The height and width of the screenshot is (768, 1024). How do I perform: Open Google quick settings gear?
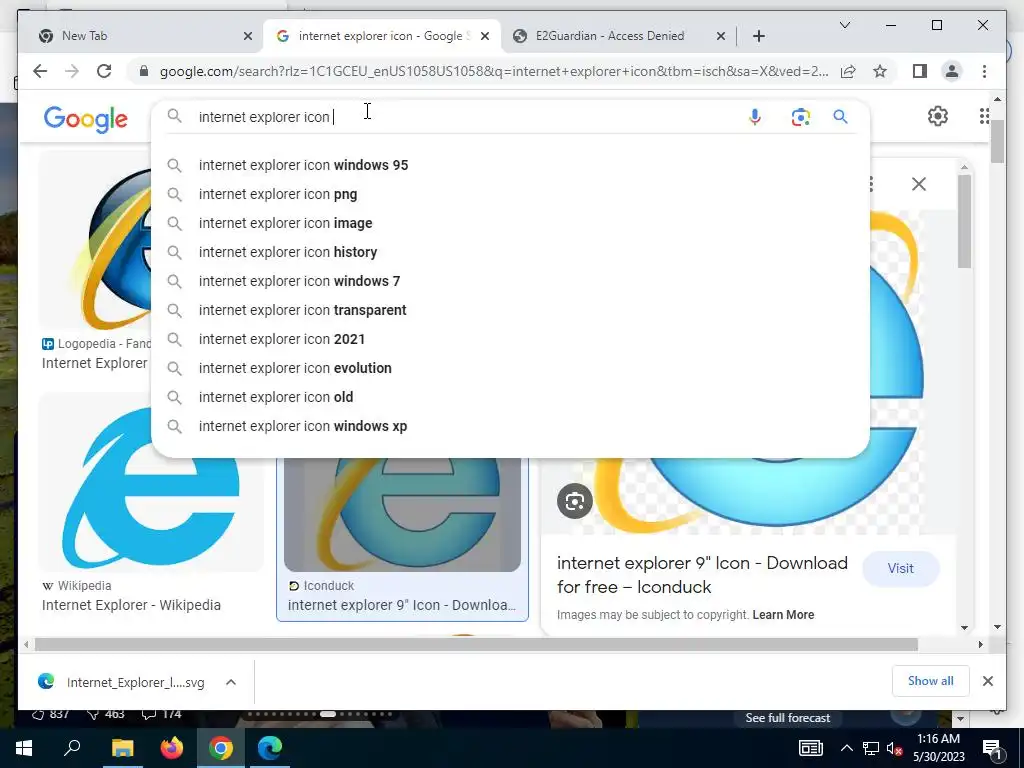tap(938, 116)
